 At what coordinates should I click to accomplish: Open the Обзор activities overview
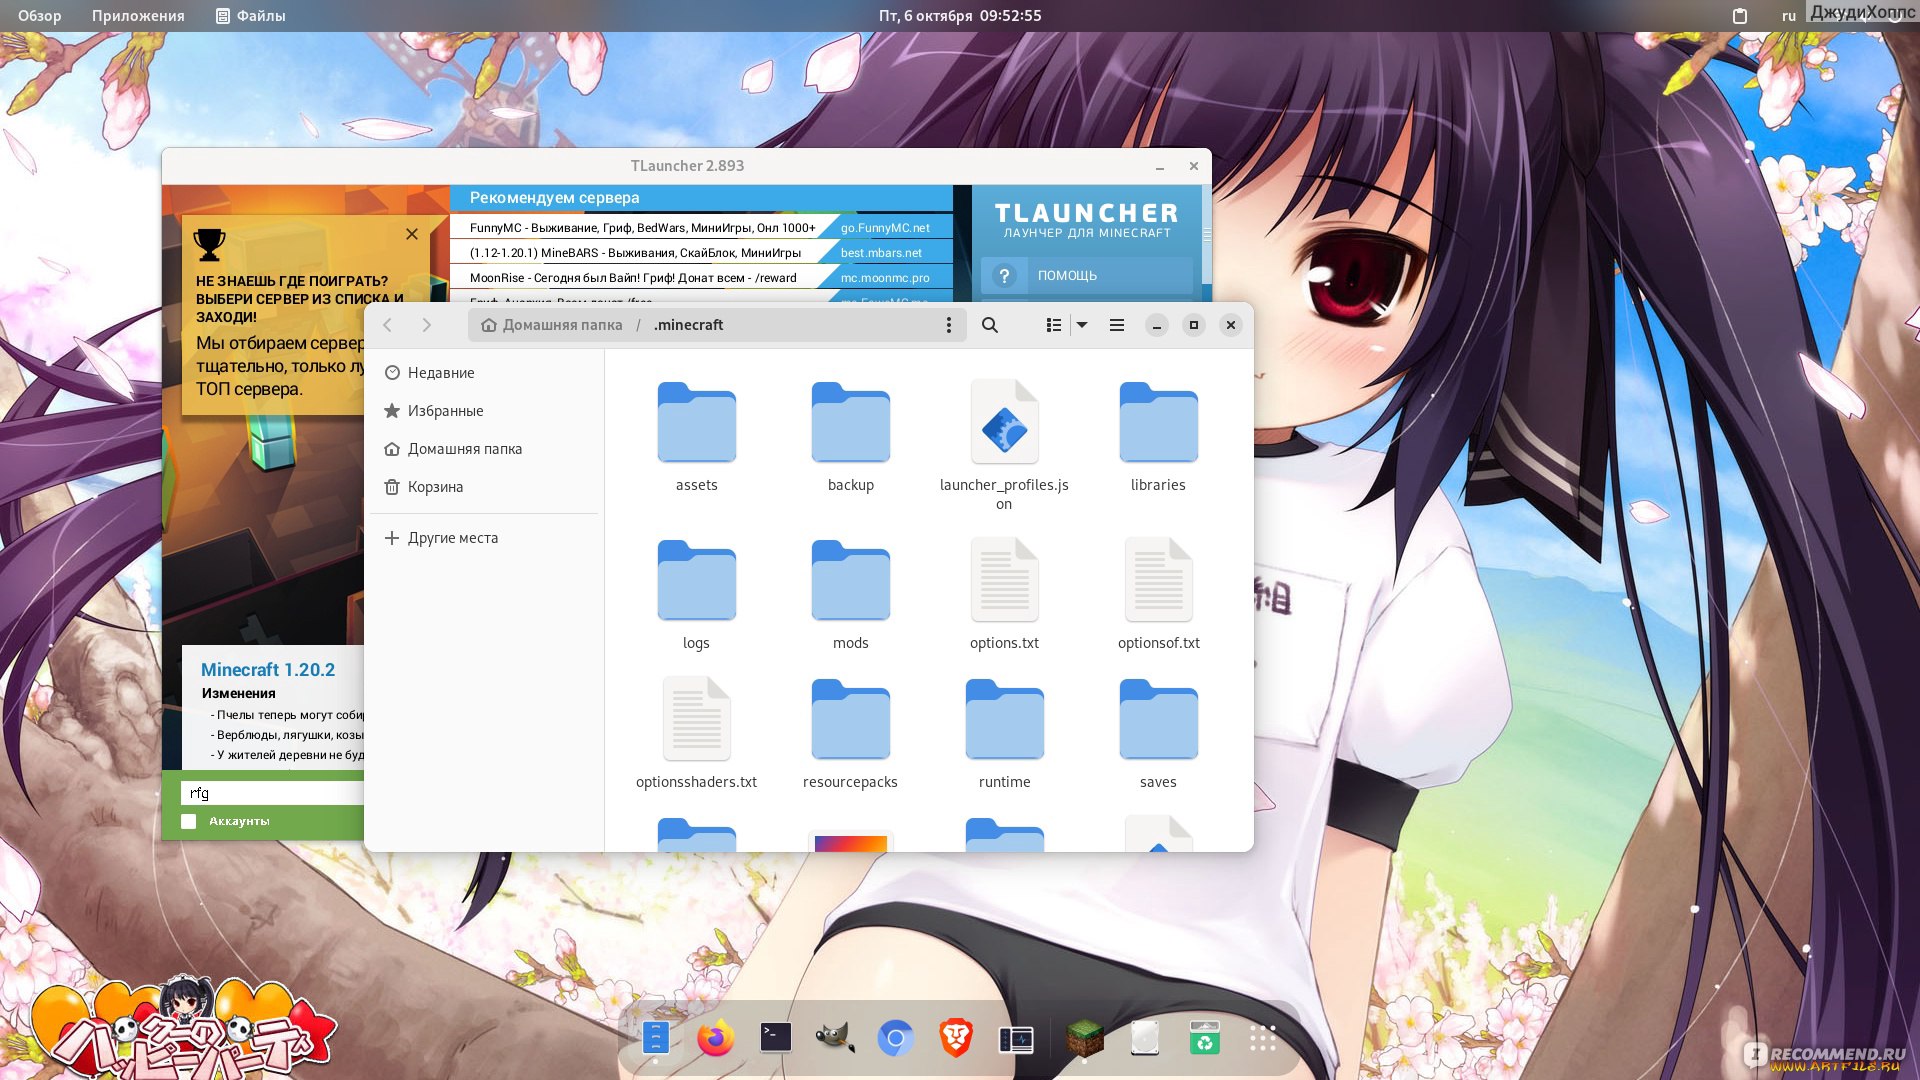tap(39, 16)
